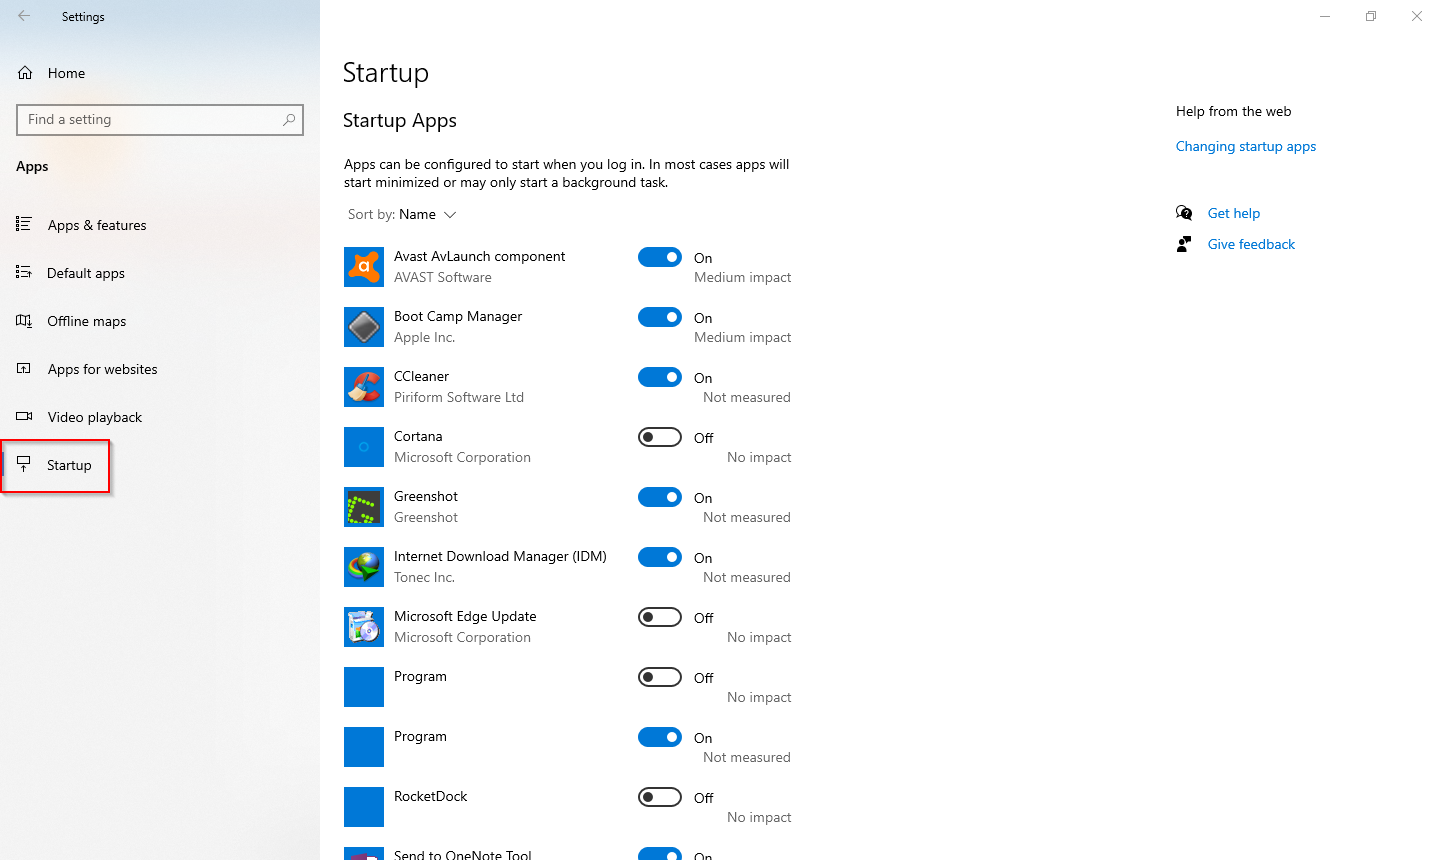Enable Cortana startup toggle
The image size is (1432, 860).
pyautogui.click(x=660, y=437)
